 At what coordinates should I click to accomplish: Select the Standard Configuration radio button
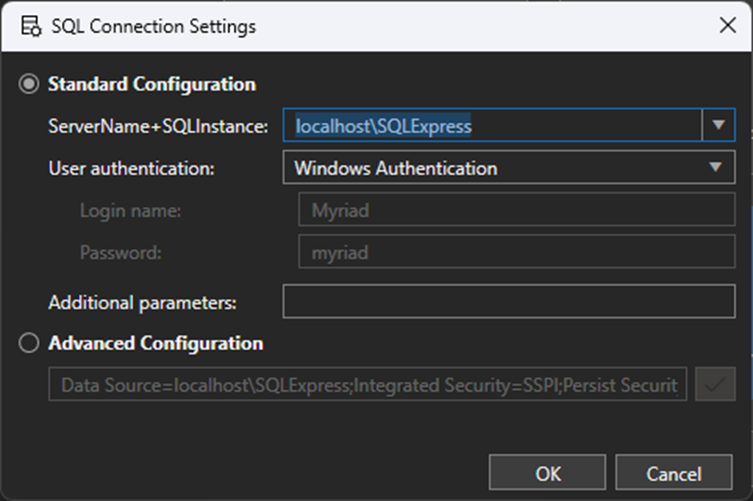point(30,84)
